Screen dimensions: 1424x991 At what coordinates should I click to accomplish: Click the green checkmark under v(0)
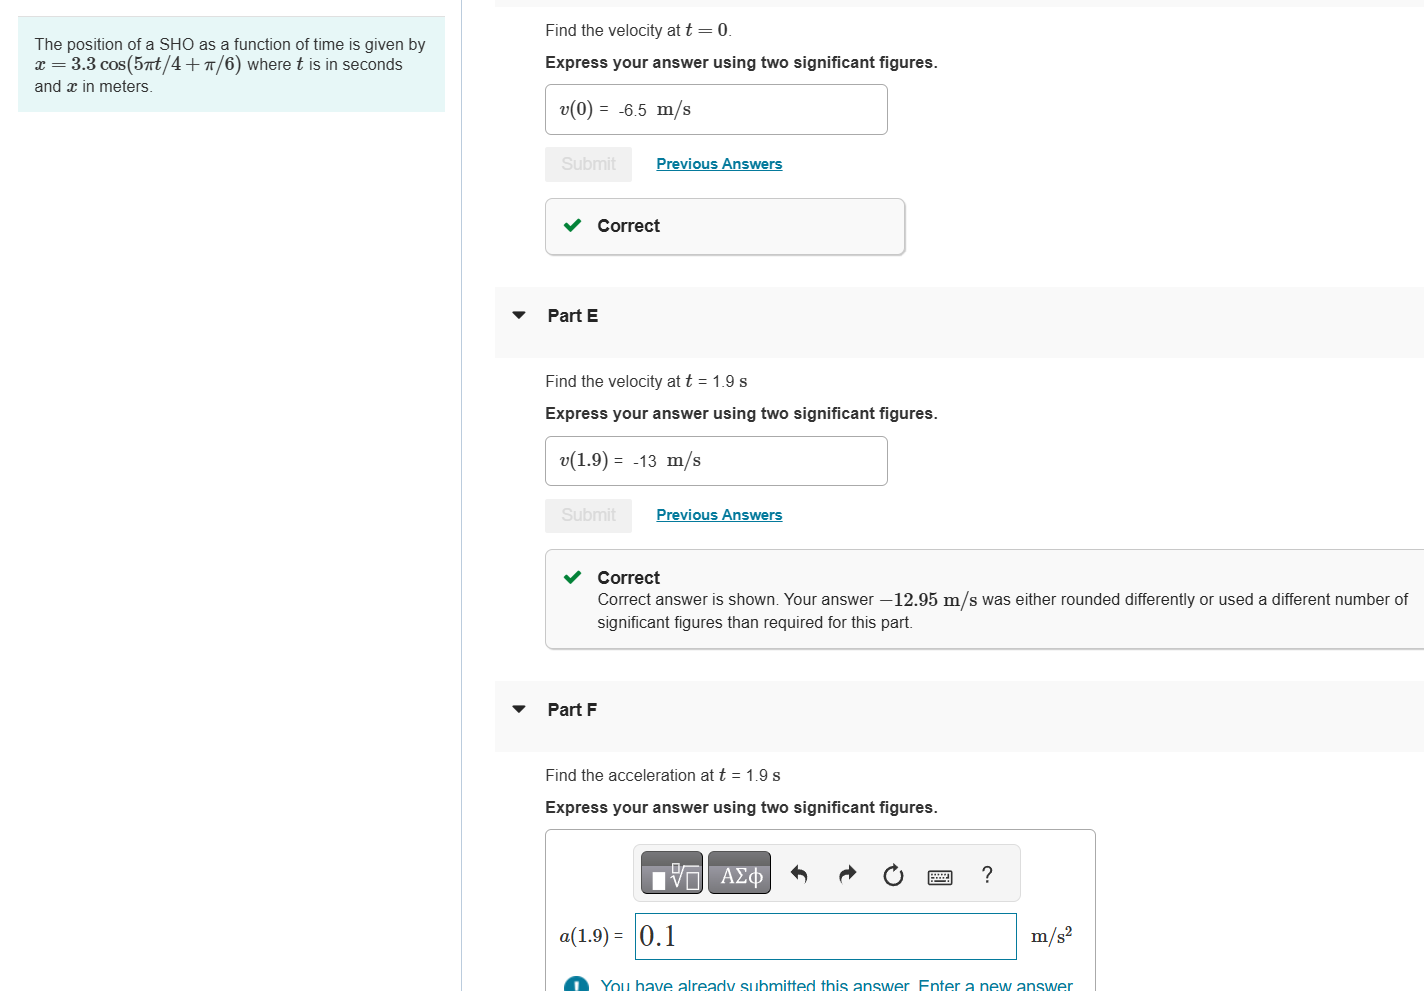(572, 225)
